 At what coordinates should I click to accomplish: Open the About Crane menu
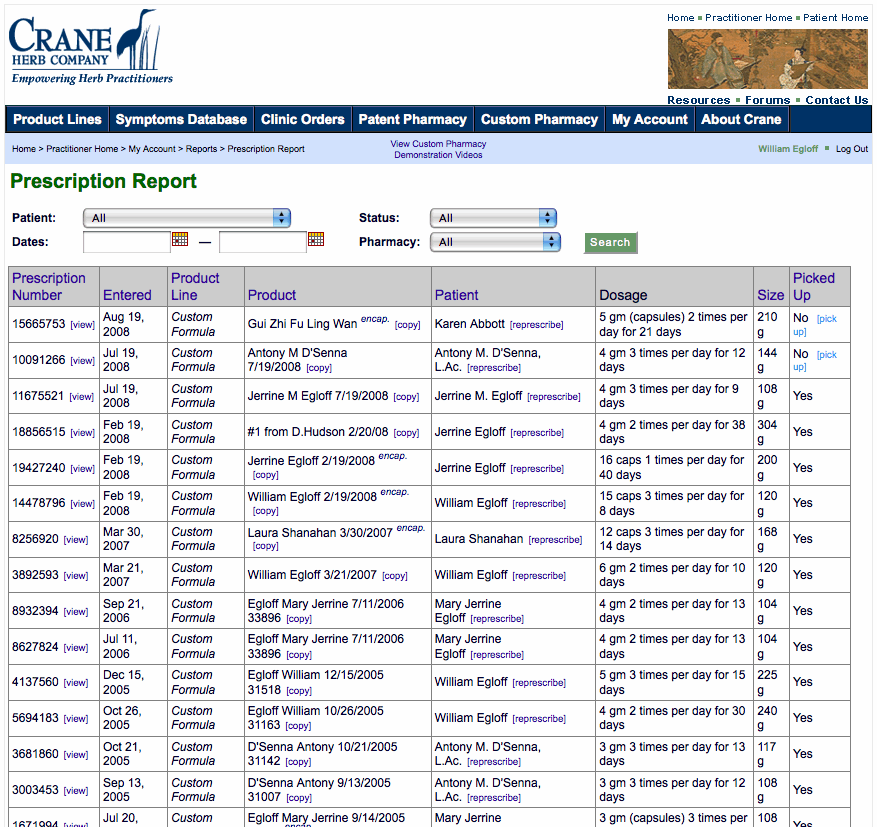[x=741, y=119]
